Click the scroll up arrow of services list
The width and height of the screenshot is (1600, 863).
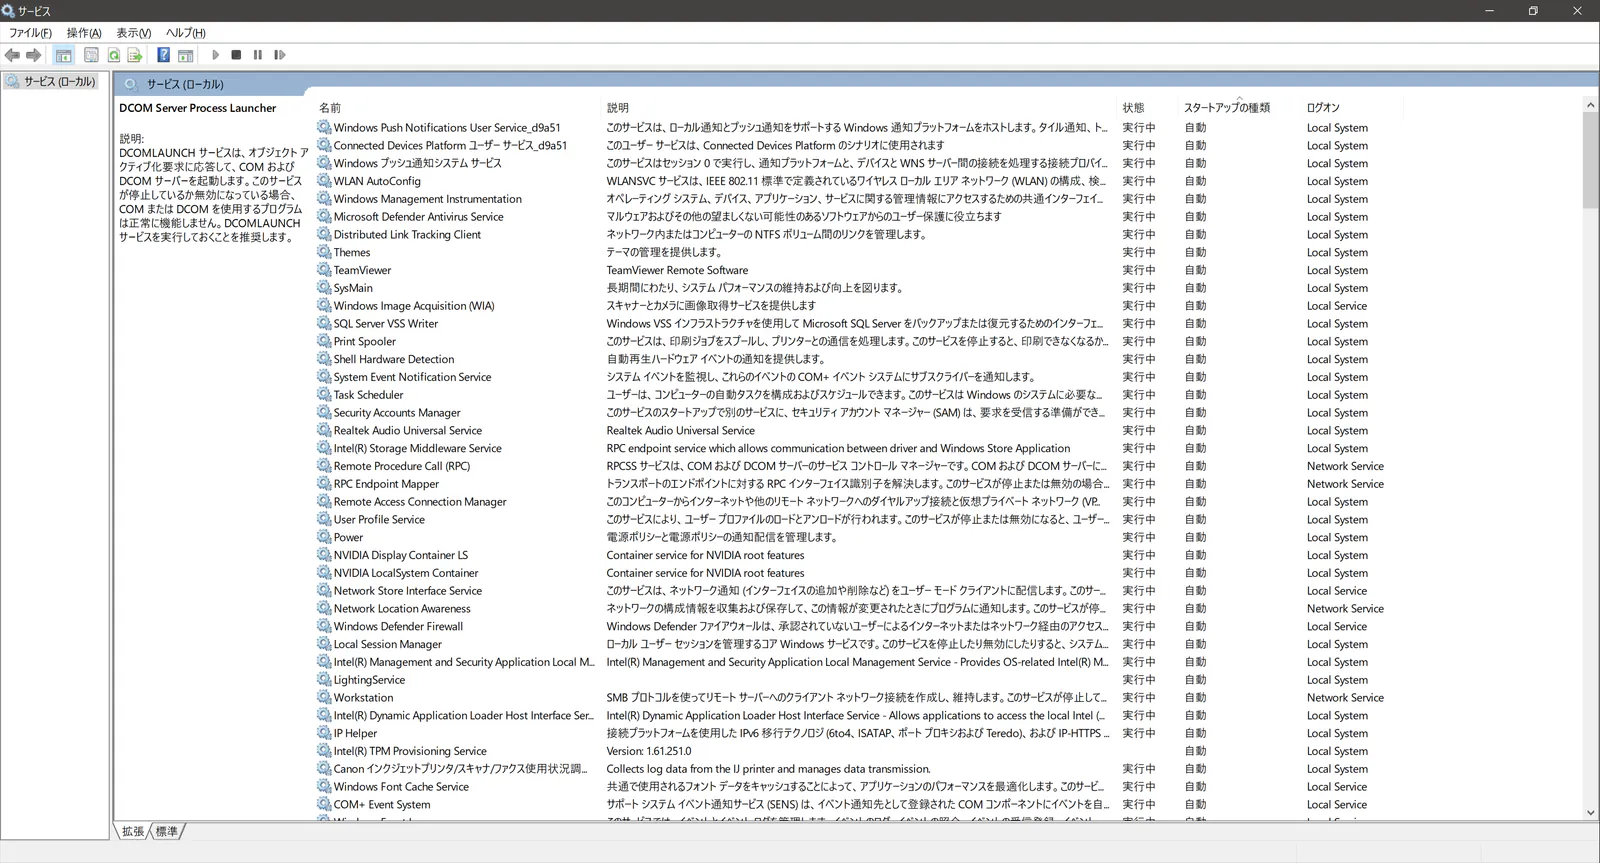click(1591, 105)
